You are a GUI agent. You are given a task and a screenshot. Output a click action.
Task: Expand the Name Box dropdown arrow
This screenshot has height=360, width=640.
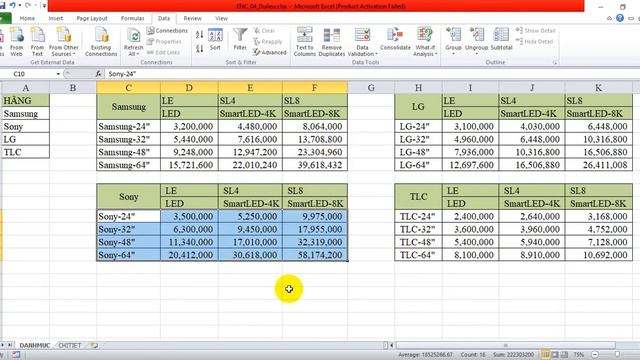click(58, 74)
